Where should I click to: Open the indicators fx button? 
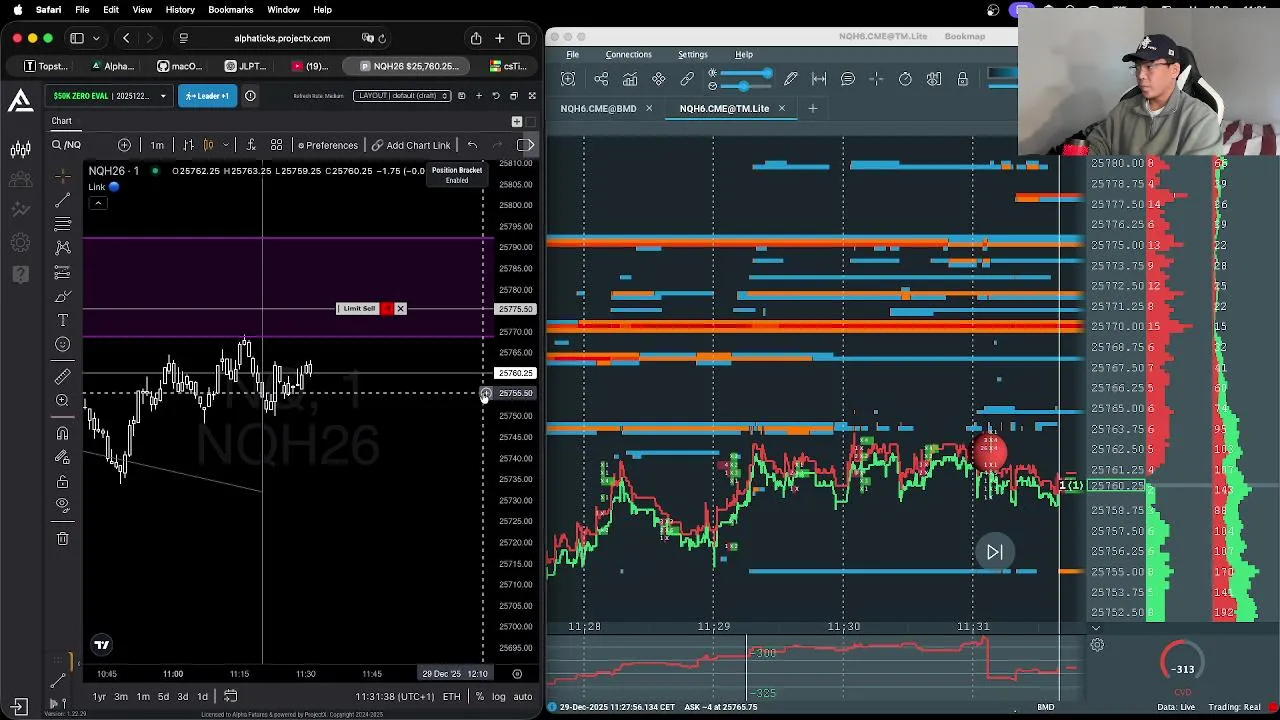[x=250, y=145]
